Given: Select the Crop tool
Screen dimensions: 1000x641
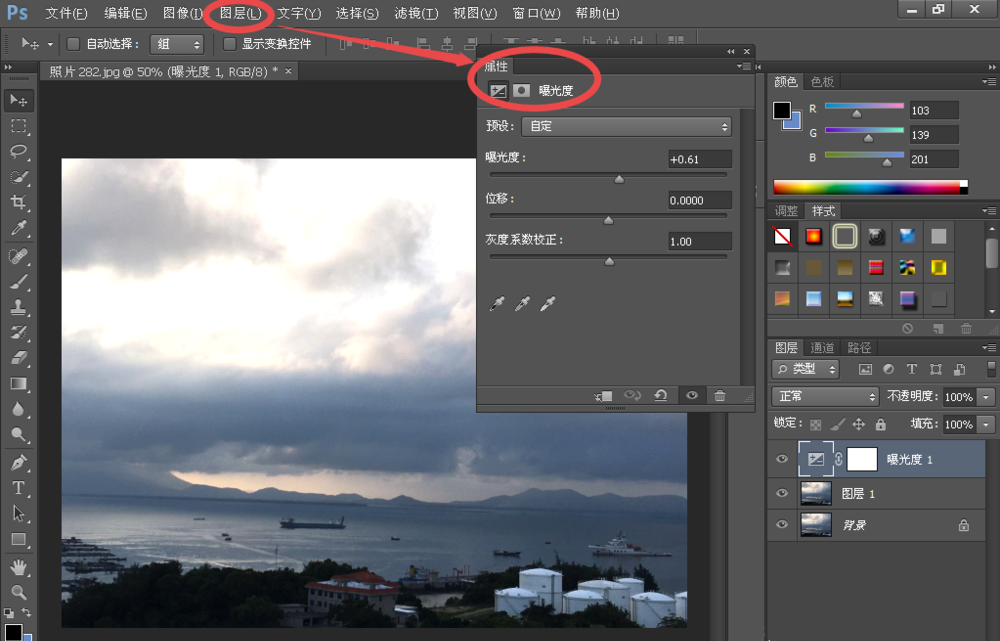Looking at the screenshot, I should (x=18, y=203).
